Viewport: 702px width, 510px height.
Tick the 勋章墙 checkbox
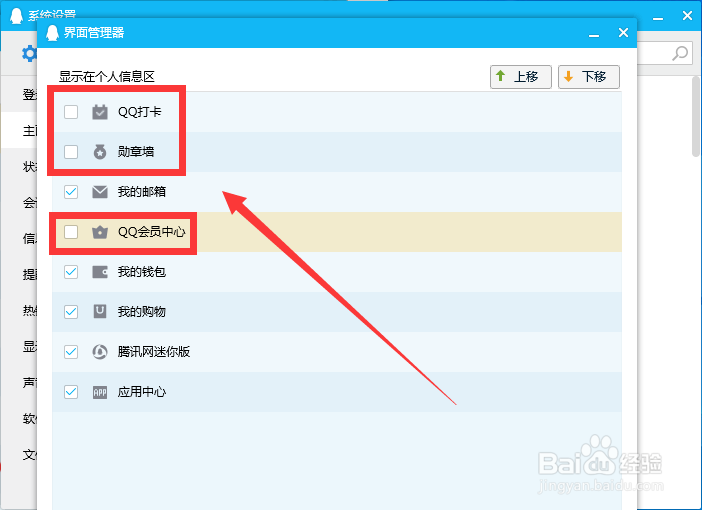[x=71, y=152]
